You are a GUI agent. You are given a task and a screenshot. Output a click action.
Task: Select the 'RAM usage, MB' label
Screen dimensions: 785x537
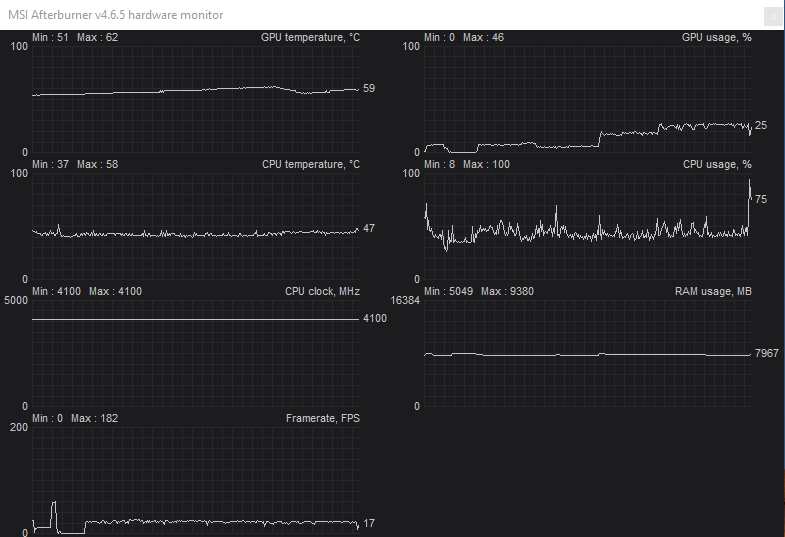[x=713, y=291]
